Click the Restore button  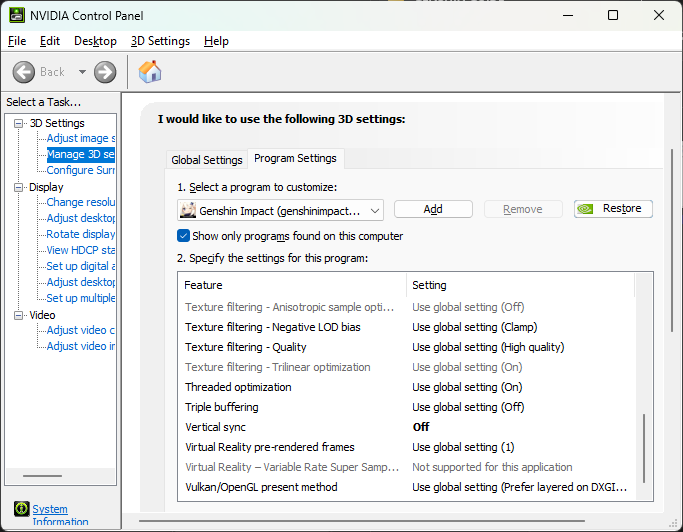pos(613,209)
